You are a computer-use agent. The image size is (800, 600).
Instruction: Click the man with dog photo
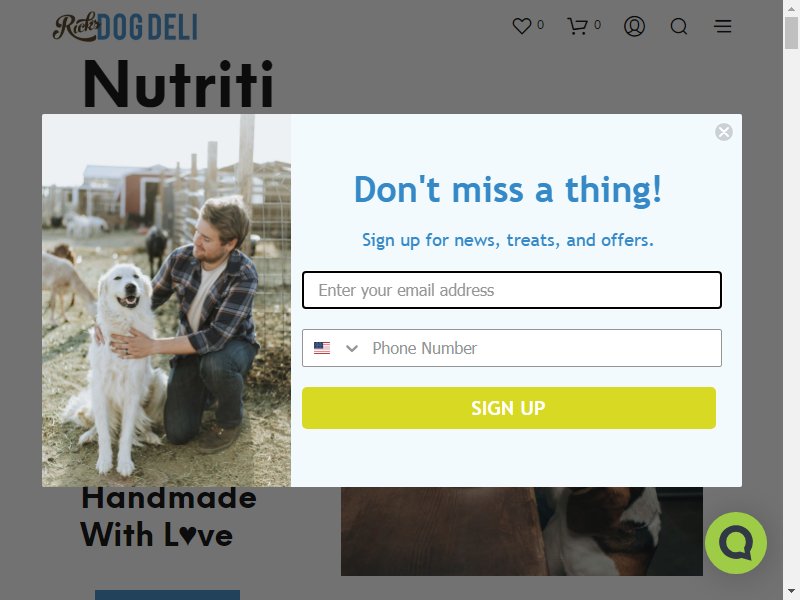coord(166,301)
